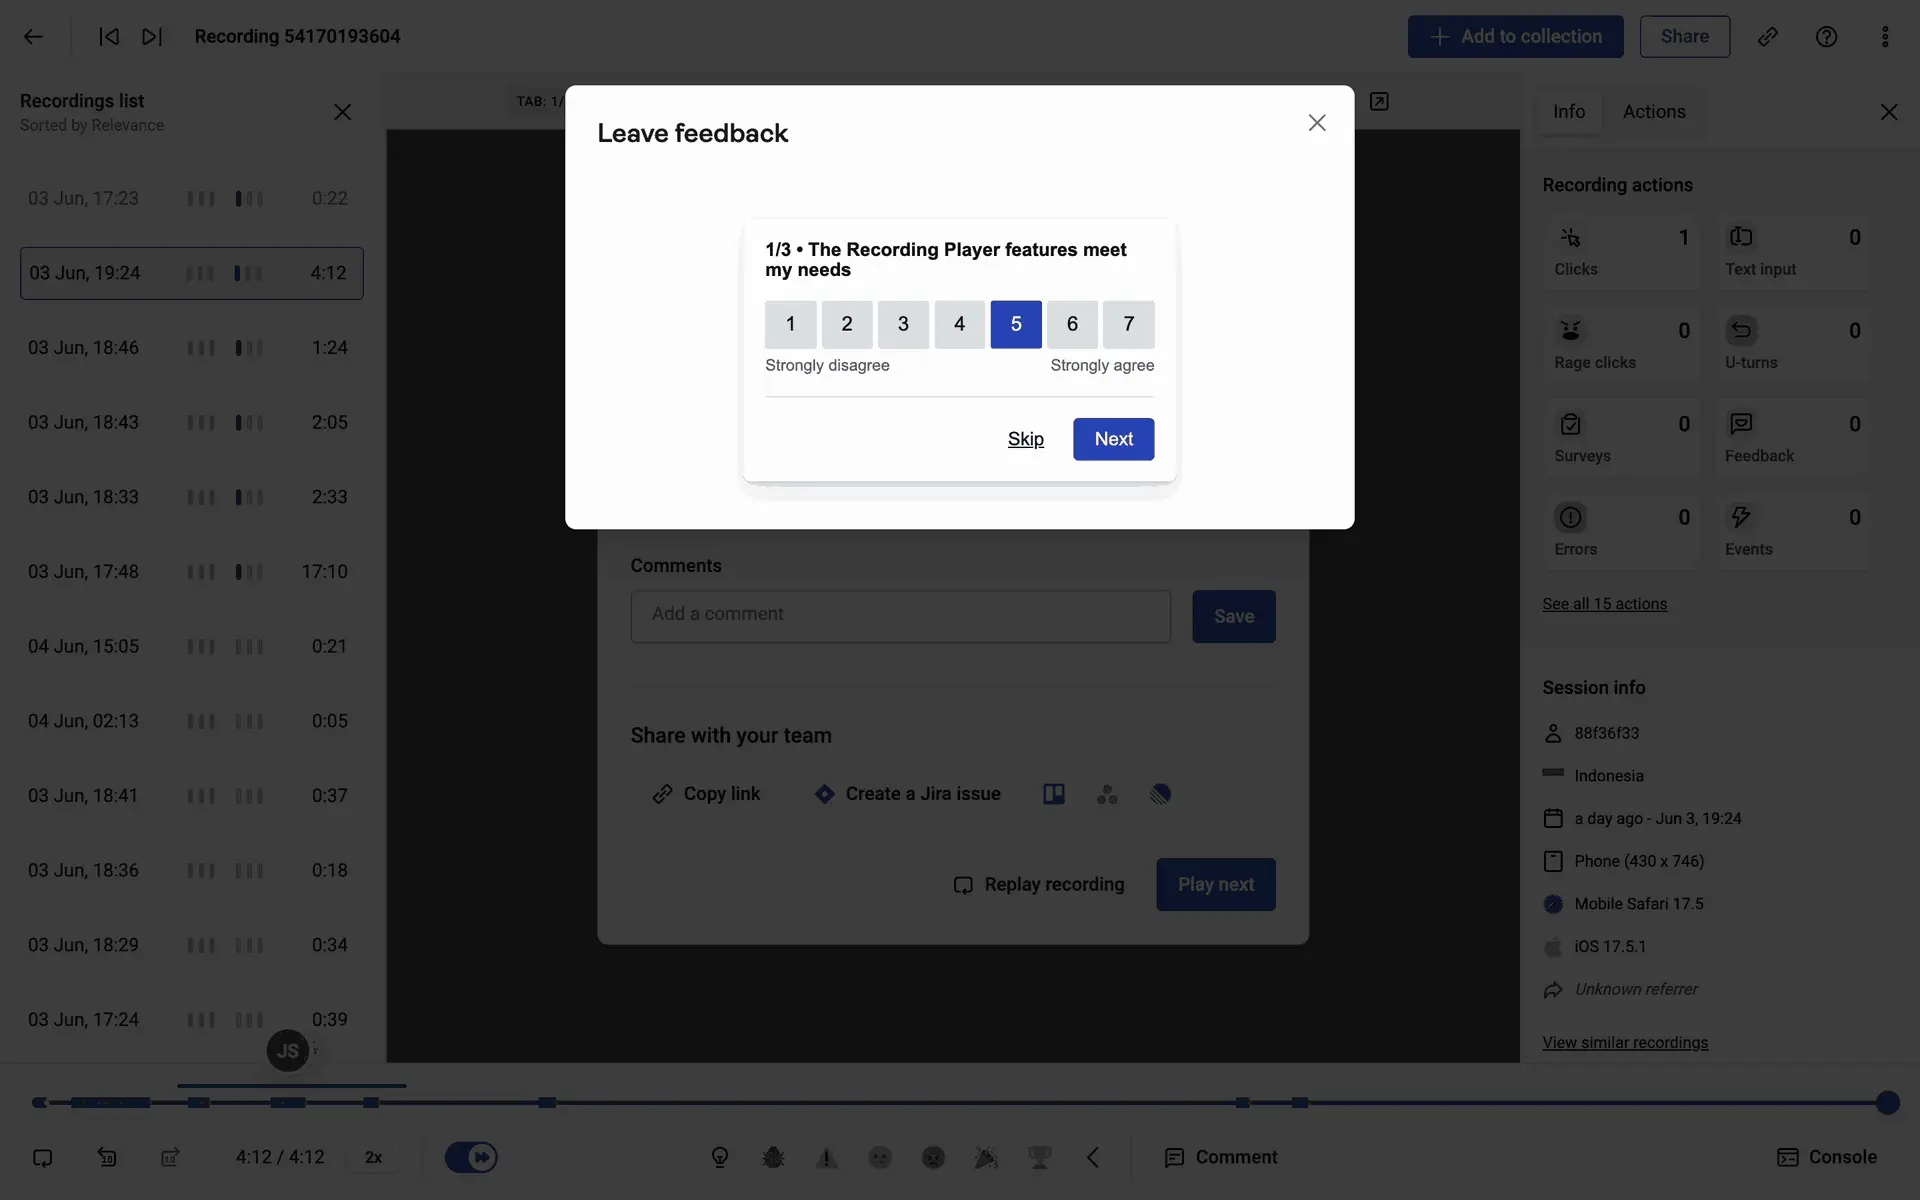The width and height of the screenshot is (1920, 1200).
Task: Select rating 6 on feedback scale
Action: click(1072, 324)
